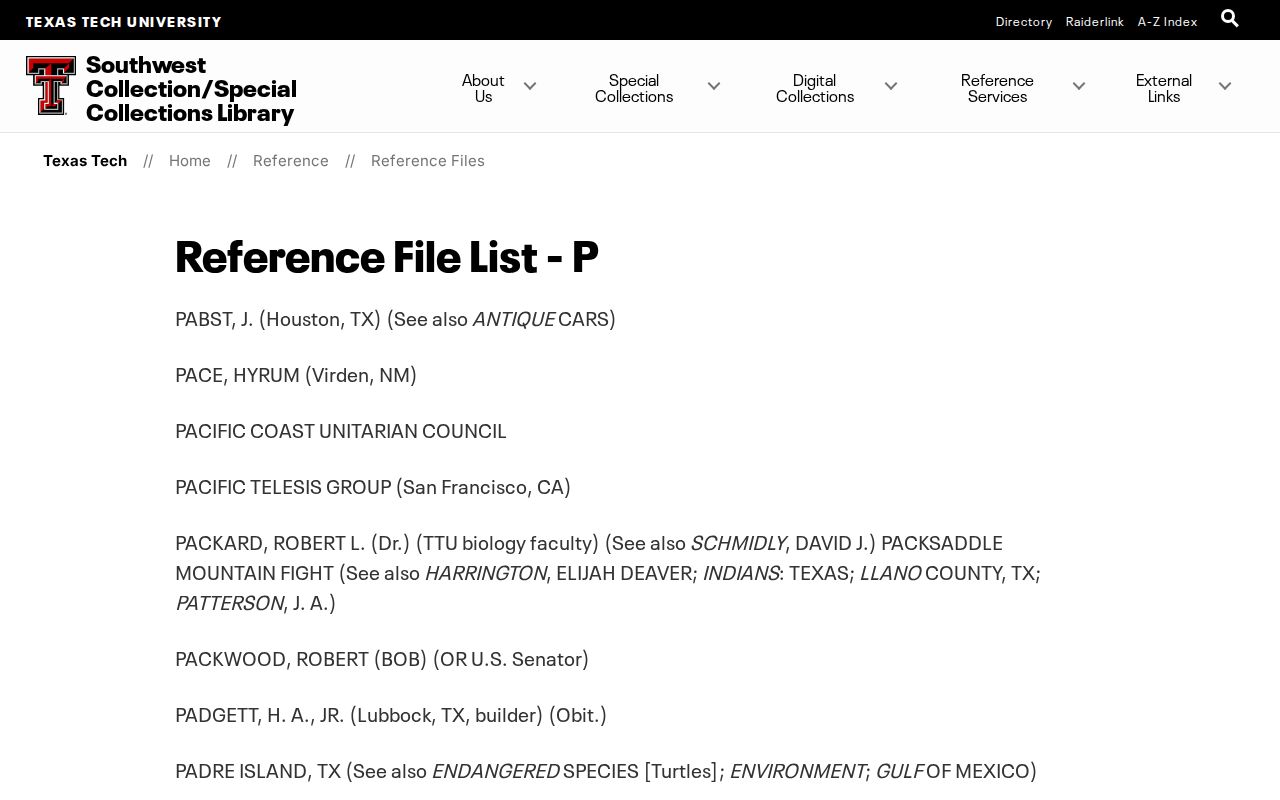Open the Reference Services menu item

[x=997, y=88]
